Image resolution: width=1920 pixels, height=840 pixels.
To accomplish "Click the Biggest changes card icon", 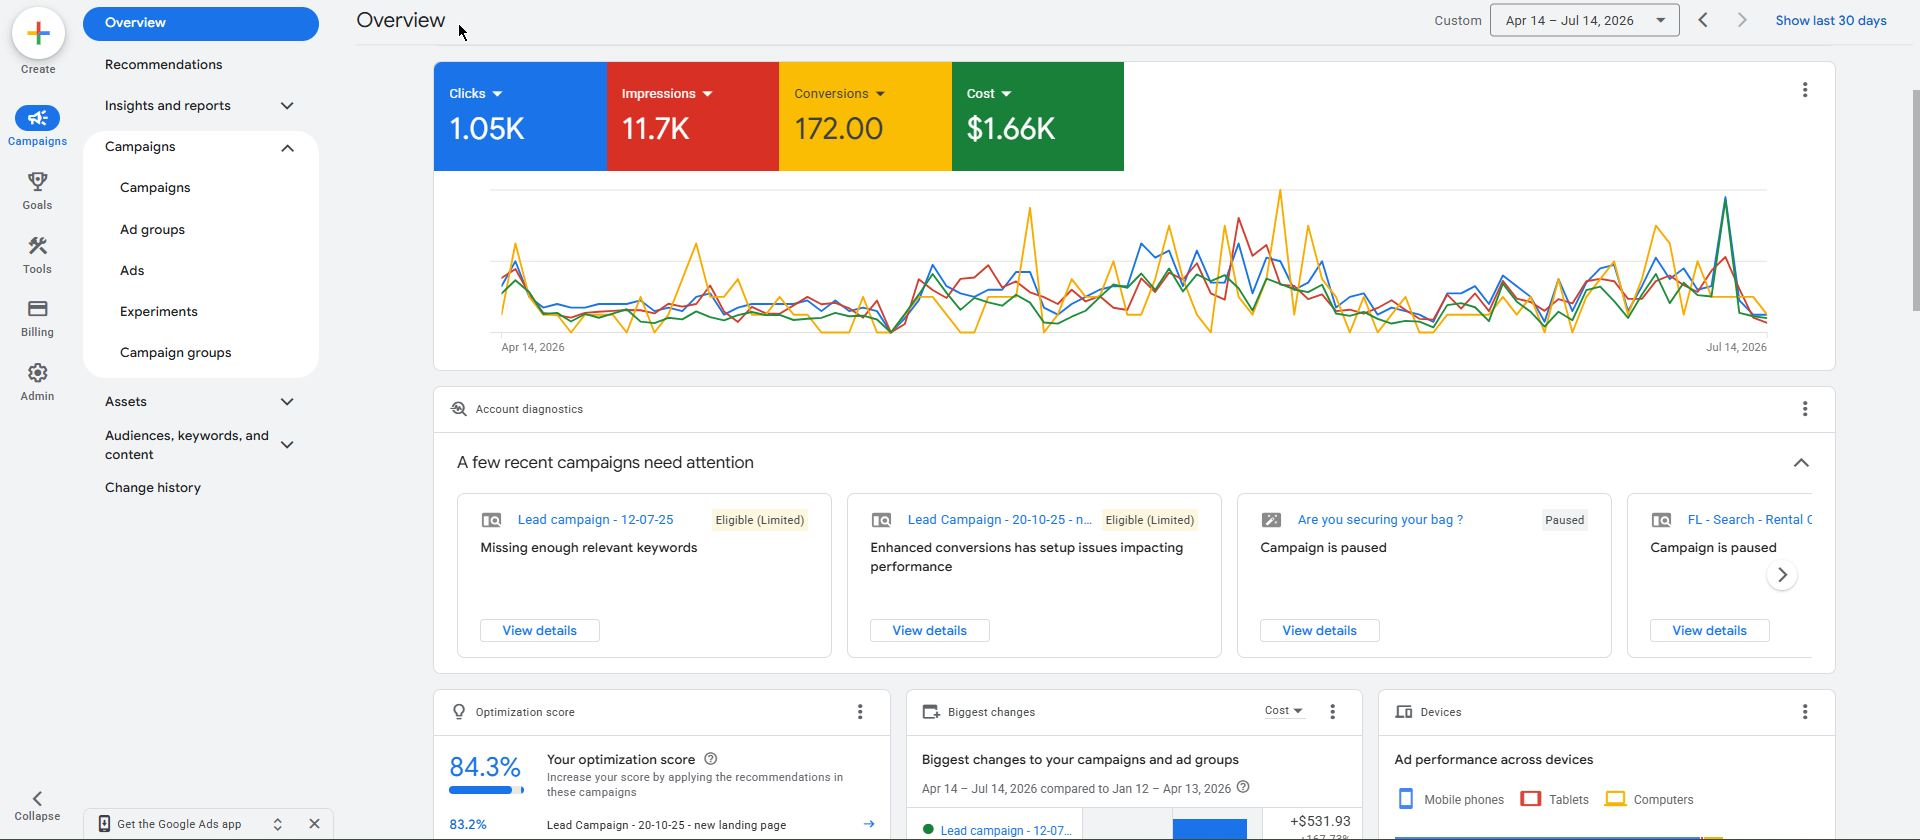I will [x=931, y=712].
